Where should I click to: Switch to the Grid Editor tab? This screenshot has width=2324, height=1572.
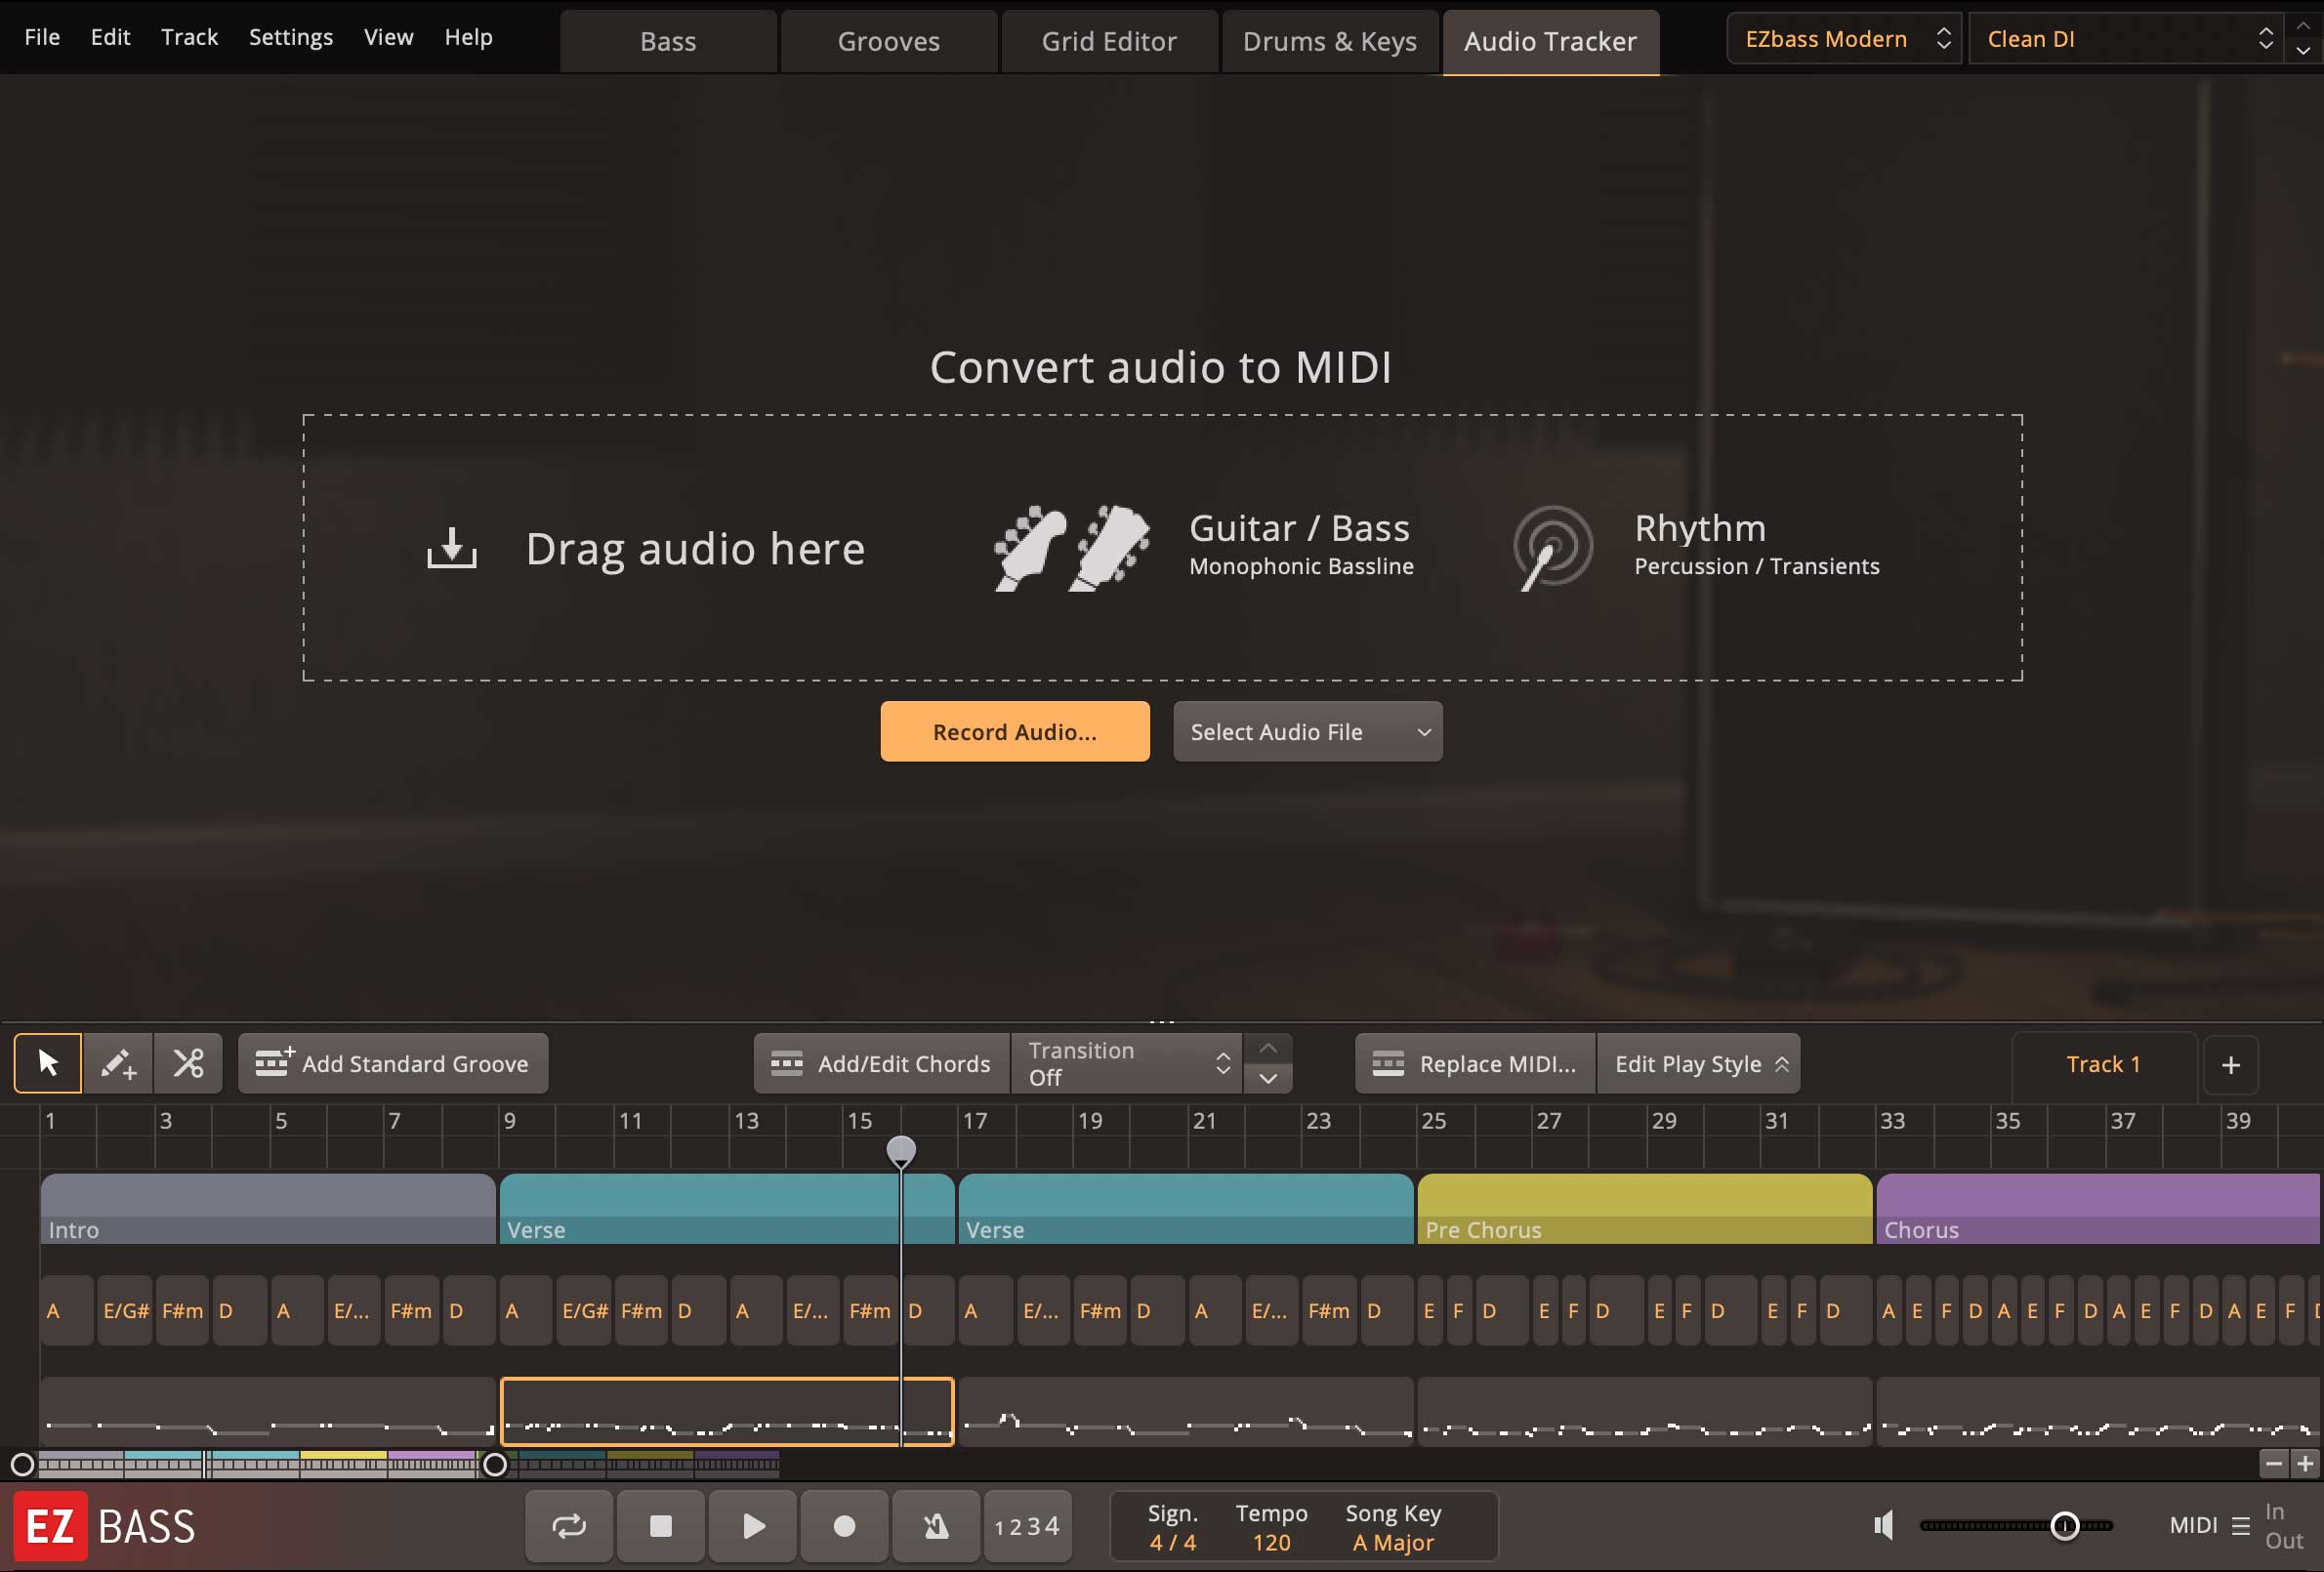1108,41
